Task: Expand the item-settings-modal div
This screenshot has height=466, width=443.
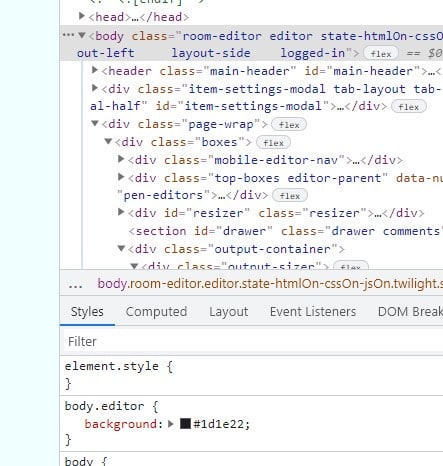Action: [95, 88]
